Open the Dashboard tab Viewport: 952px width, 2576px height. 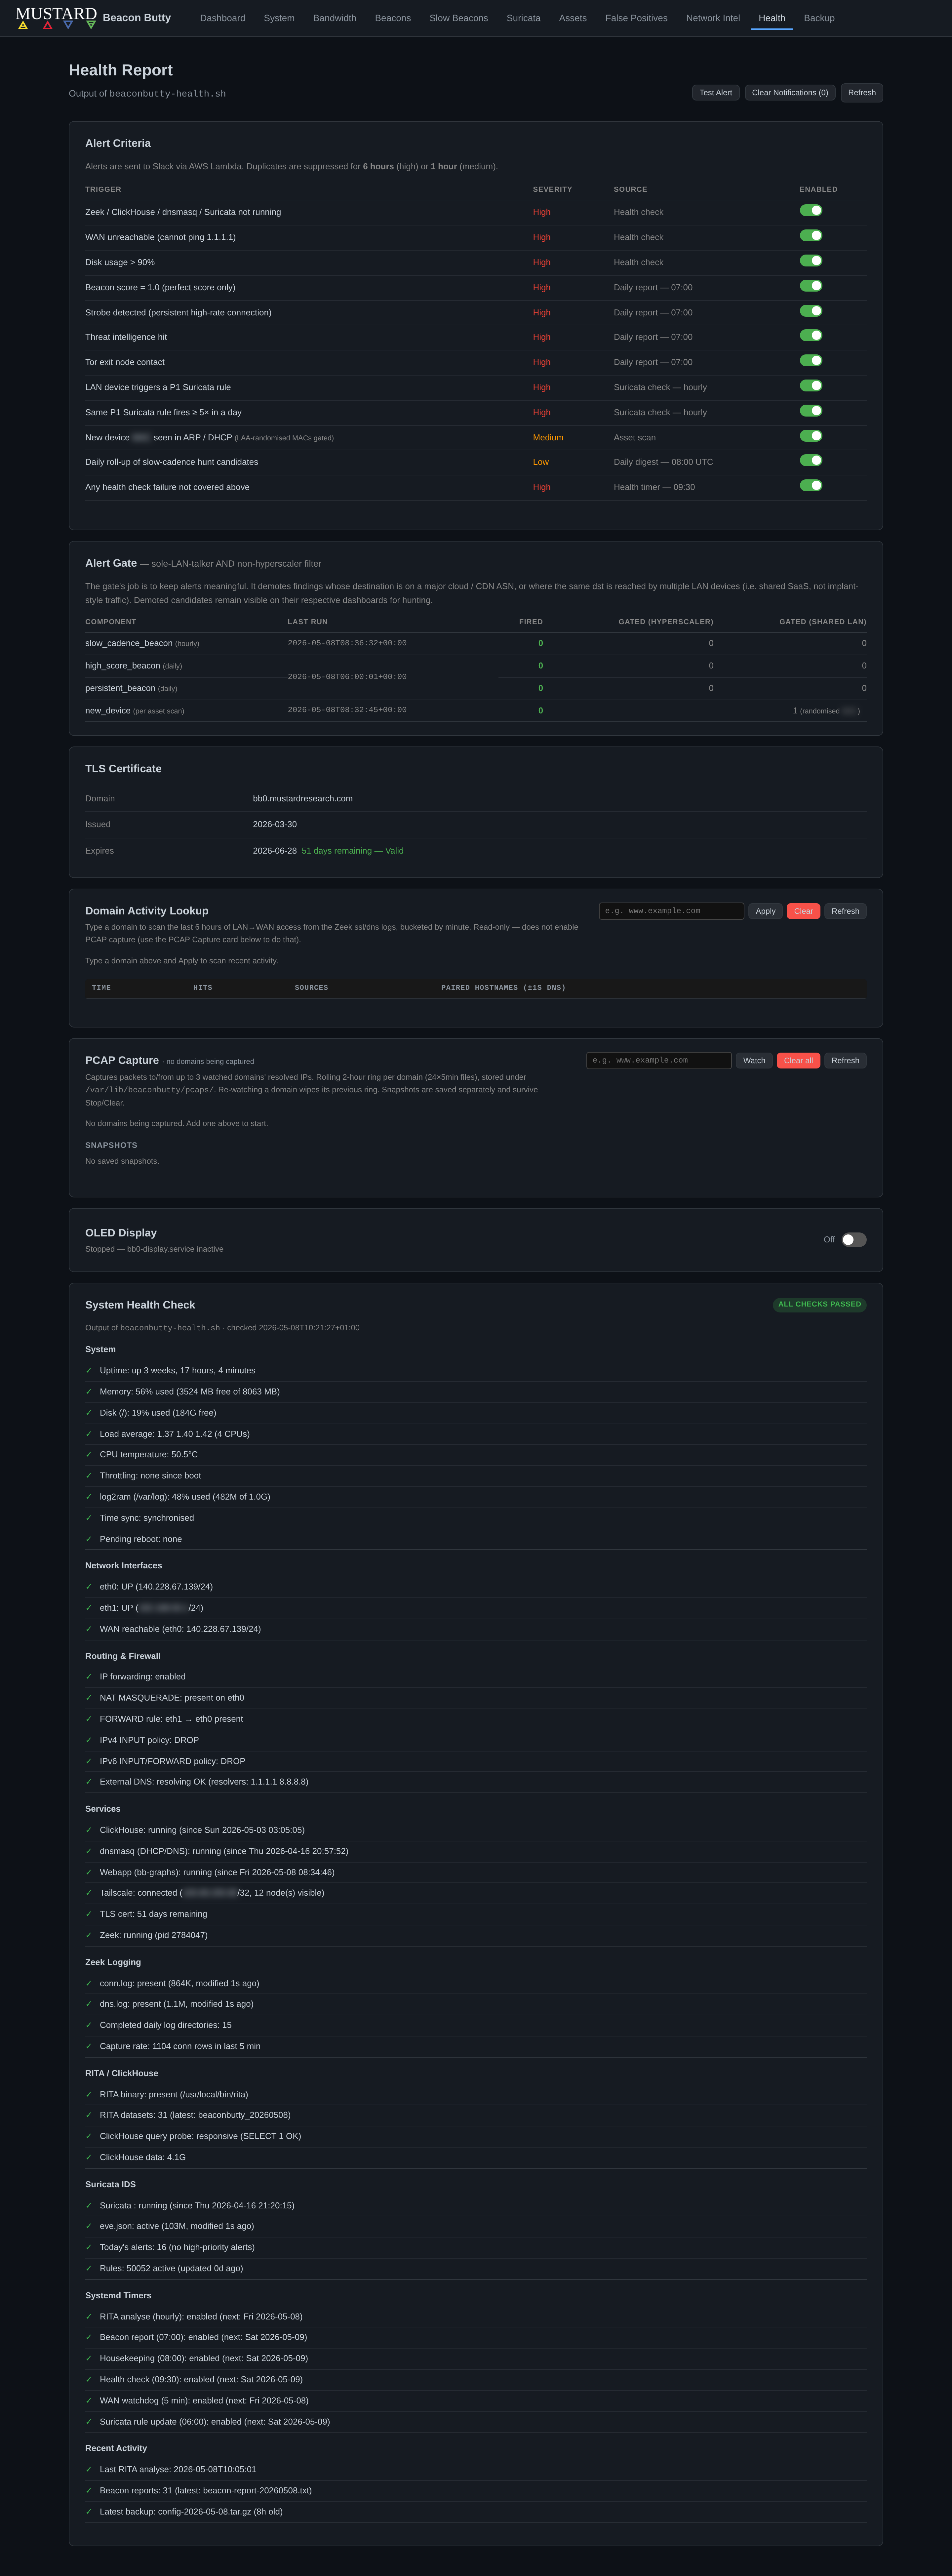click(222, 18)
